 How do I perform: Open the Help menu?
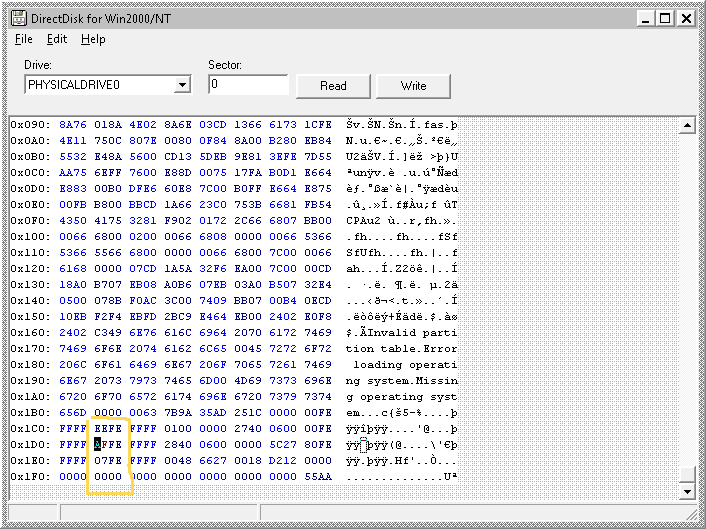[93, 39]
